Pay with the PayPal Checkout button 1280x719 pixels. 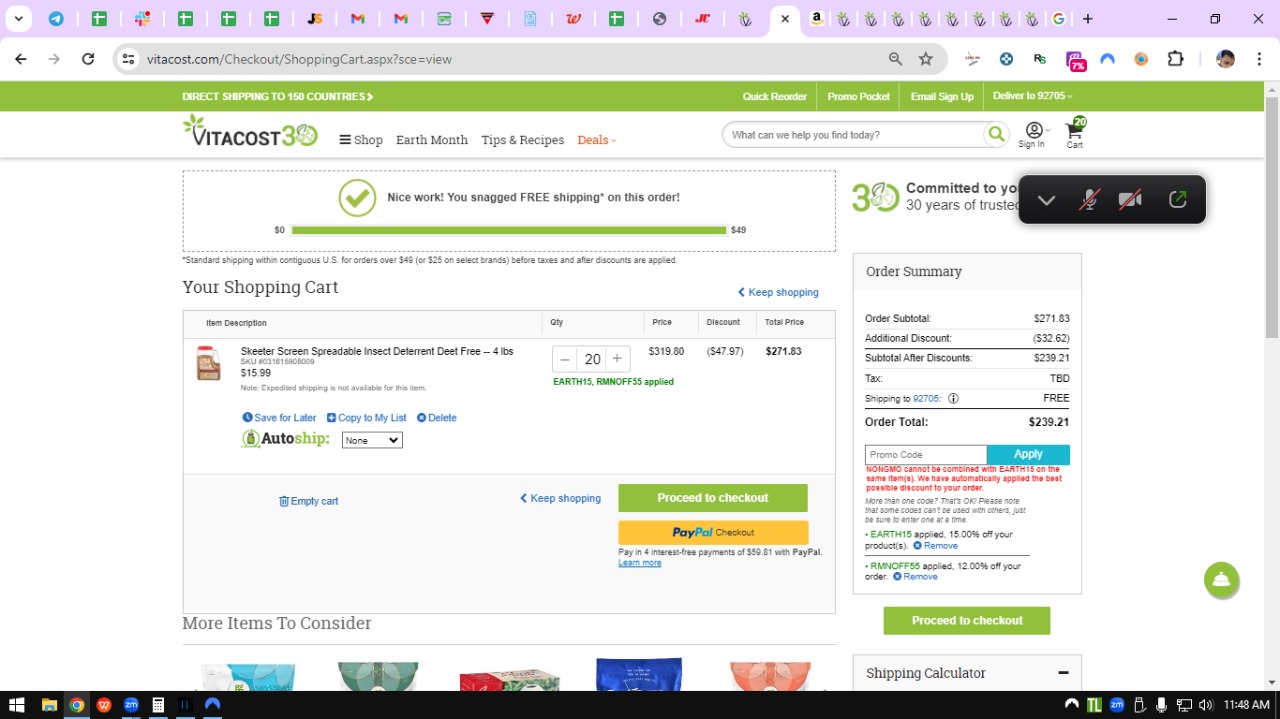click(713, 532)
